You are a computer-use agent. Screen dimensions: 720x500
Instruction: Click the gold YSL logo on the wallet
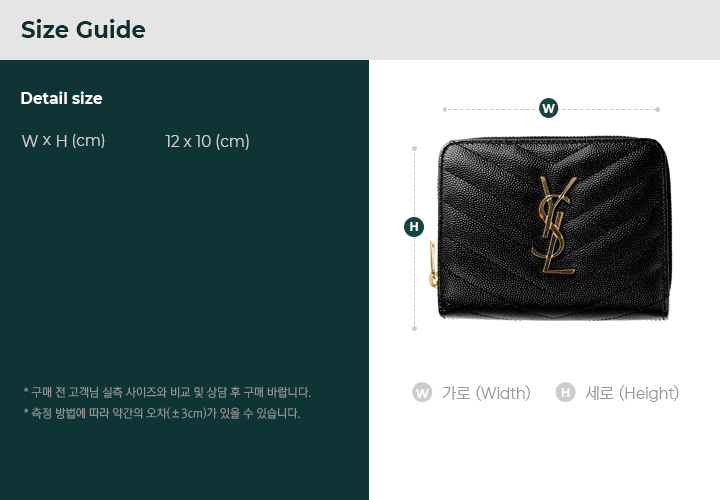554,225
